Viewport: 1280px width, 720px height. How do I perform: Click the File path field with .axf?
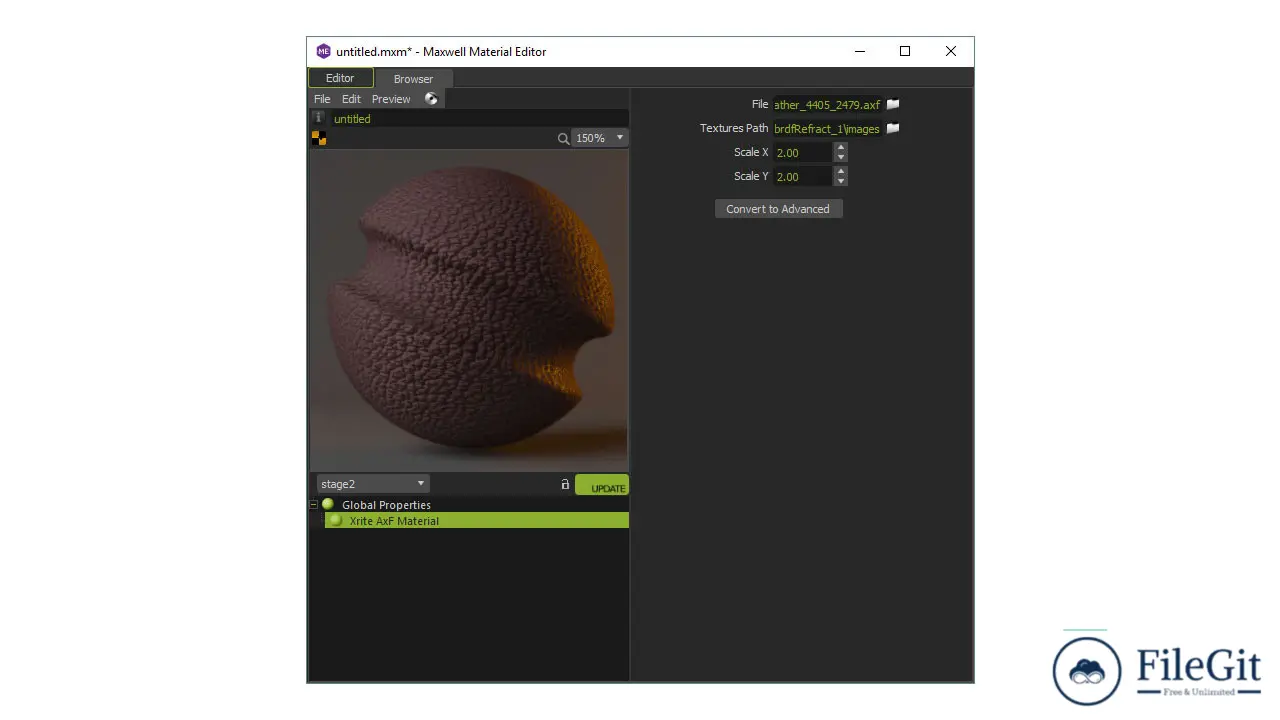(827, 104)
